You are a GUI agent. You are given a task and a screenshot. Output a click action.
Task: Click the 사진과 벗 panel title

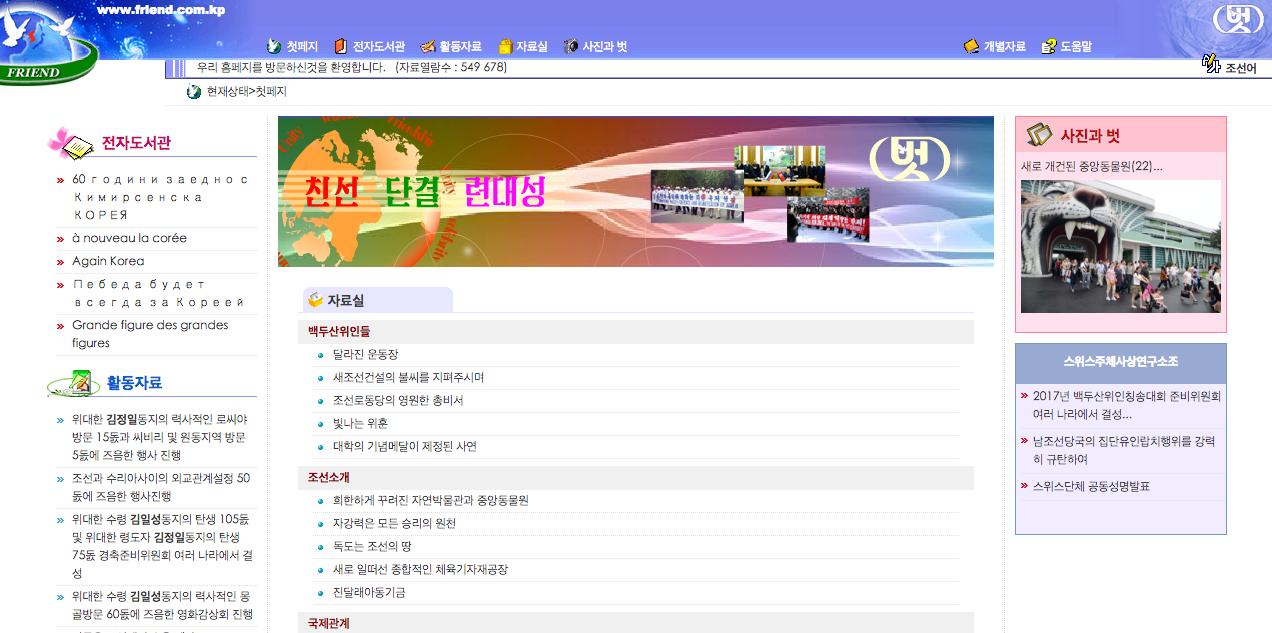[x=1090, y=135]
